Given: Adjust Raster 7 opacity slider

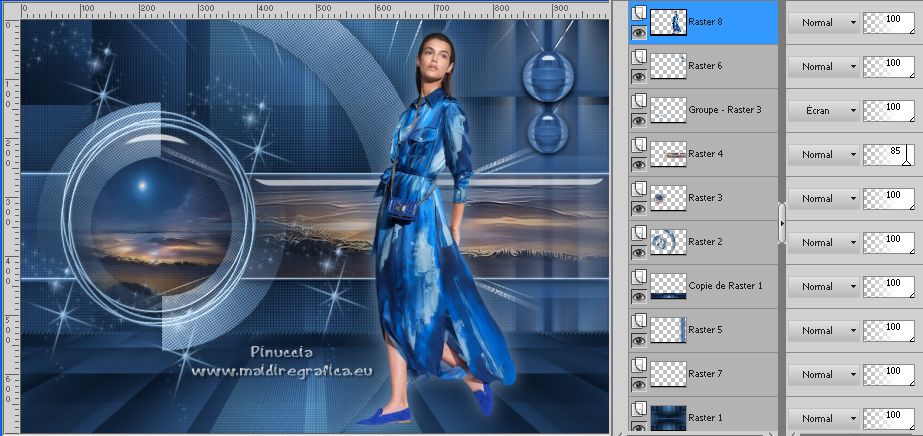Looking at the screenshot, I should [889, 375].
